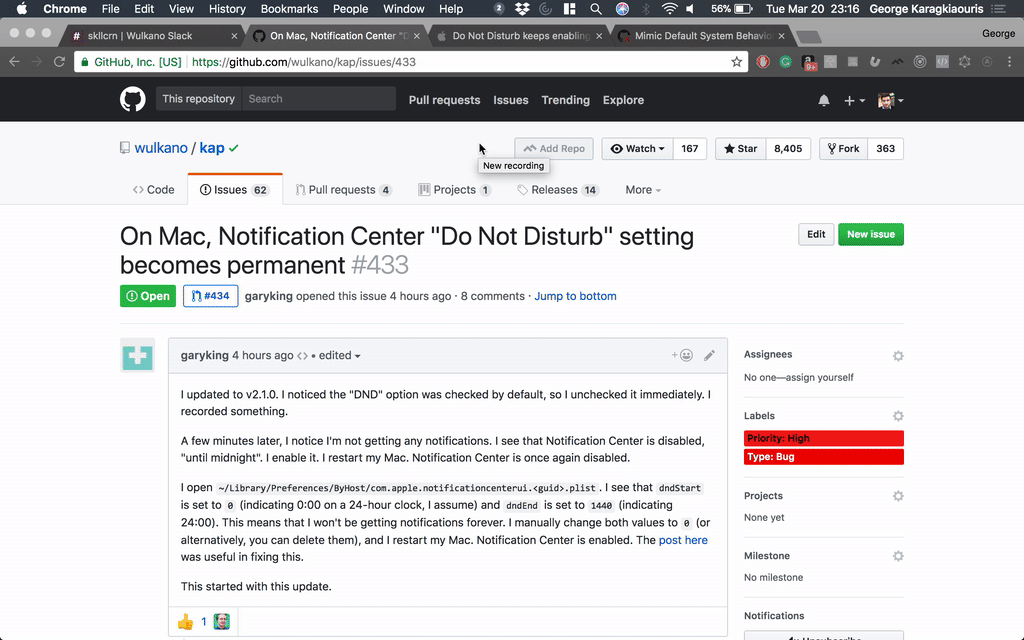The image size is (1024, 640).
Task: Open the concentric circles extension icon
Action: coord(920,62)
